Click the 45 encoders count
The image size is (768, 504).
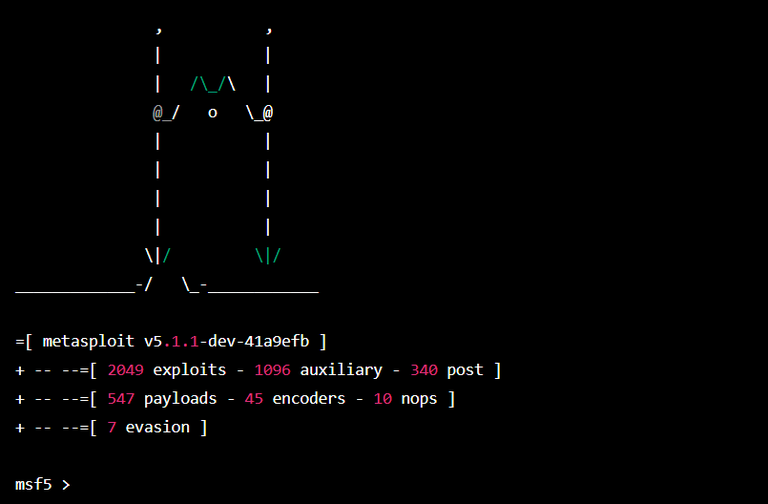pos(254,399)
